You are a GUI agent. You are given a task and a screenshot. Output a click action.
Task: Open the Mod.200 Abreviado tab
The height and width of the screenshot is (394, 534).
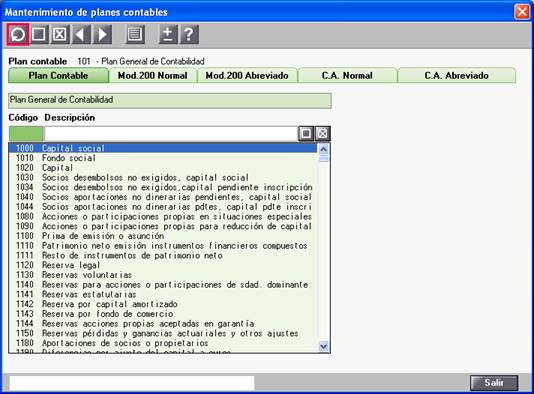247,76
